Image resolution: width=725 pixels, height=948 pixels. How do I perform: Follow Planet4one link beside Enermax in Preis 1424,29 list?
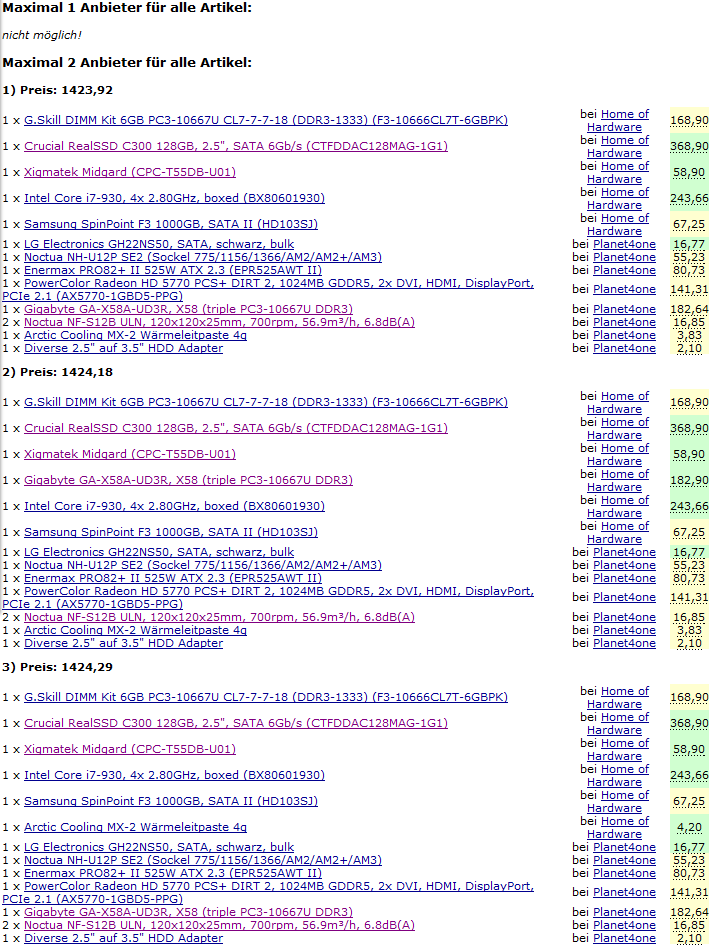(624, 873)
